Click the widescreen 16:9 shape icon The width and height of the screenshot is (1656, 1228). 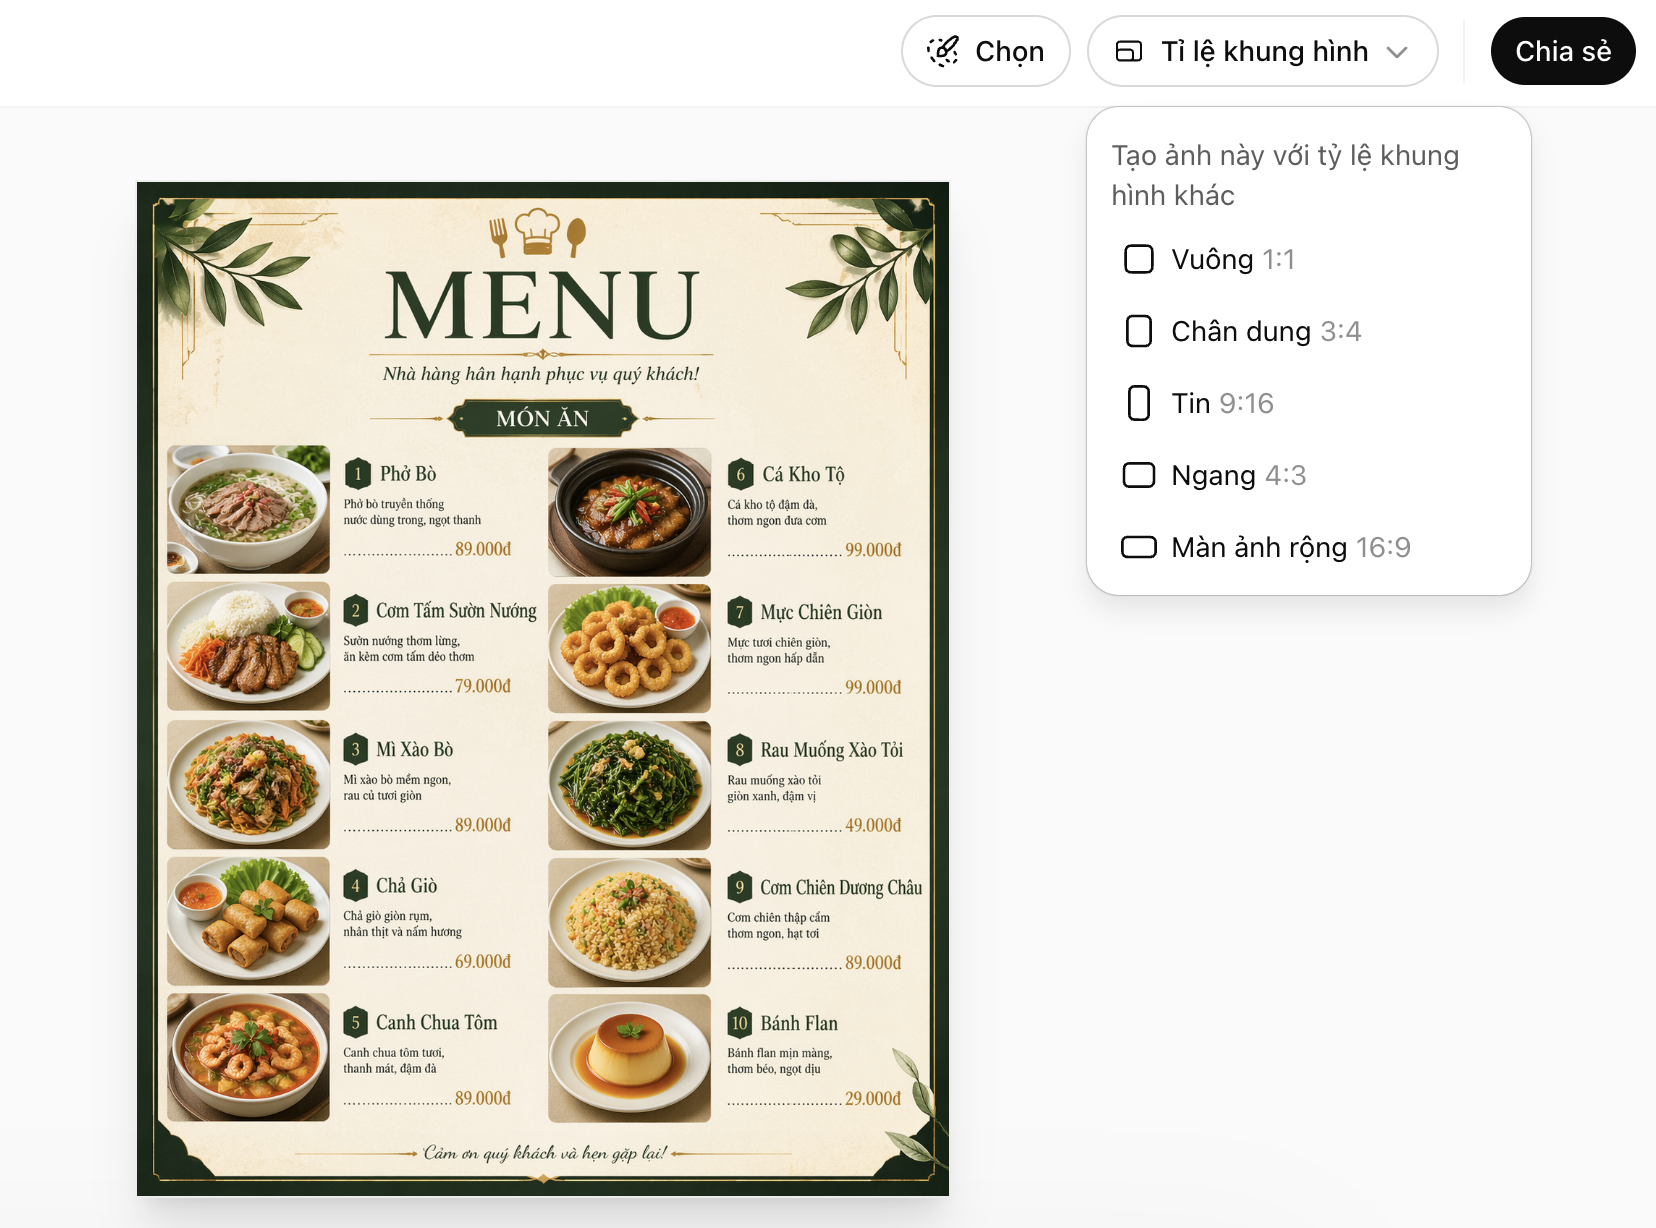coord(1139,547)
